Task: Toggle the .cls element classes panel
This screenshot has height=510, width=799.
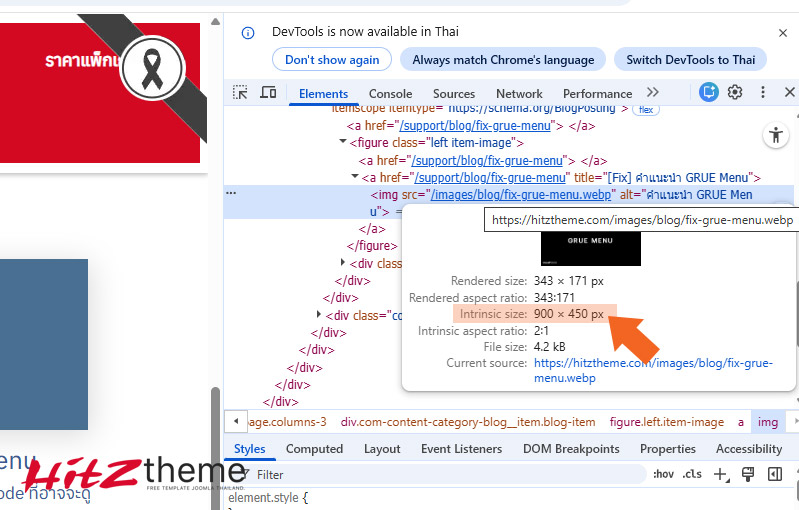Action: click(692, 475)
